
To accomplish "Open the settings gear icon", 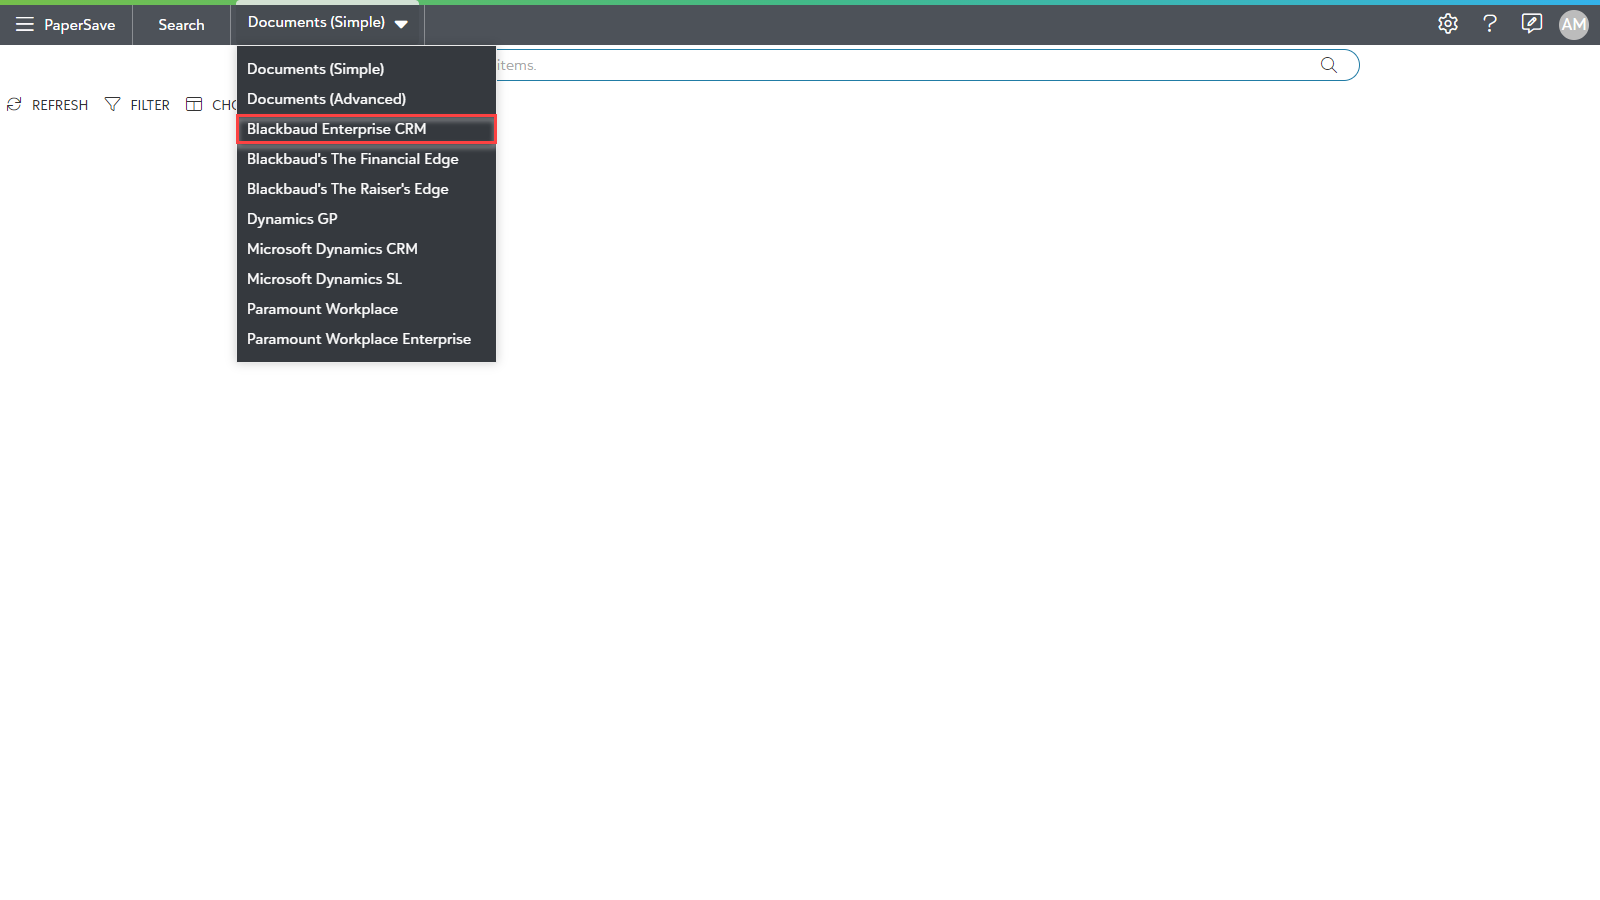I will [x=1447, y=24].
